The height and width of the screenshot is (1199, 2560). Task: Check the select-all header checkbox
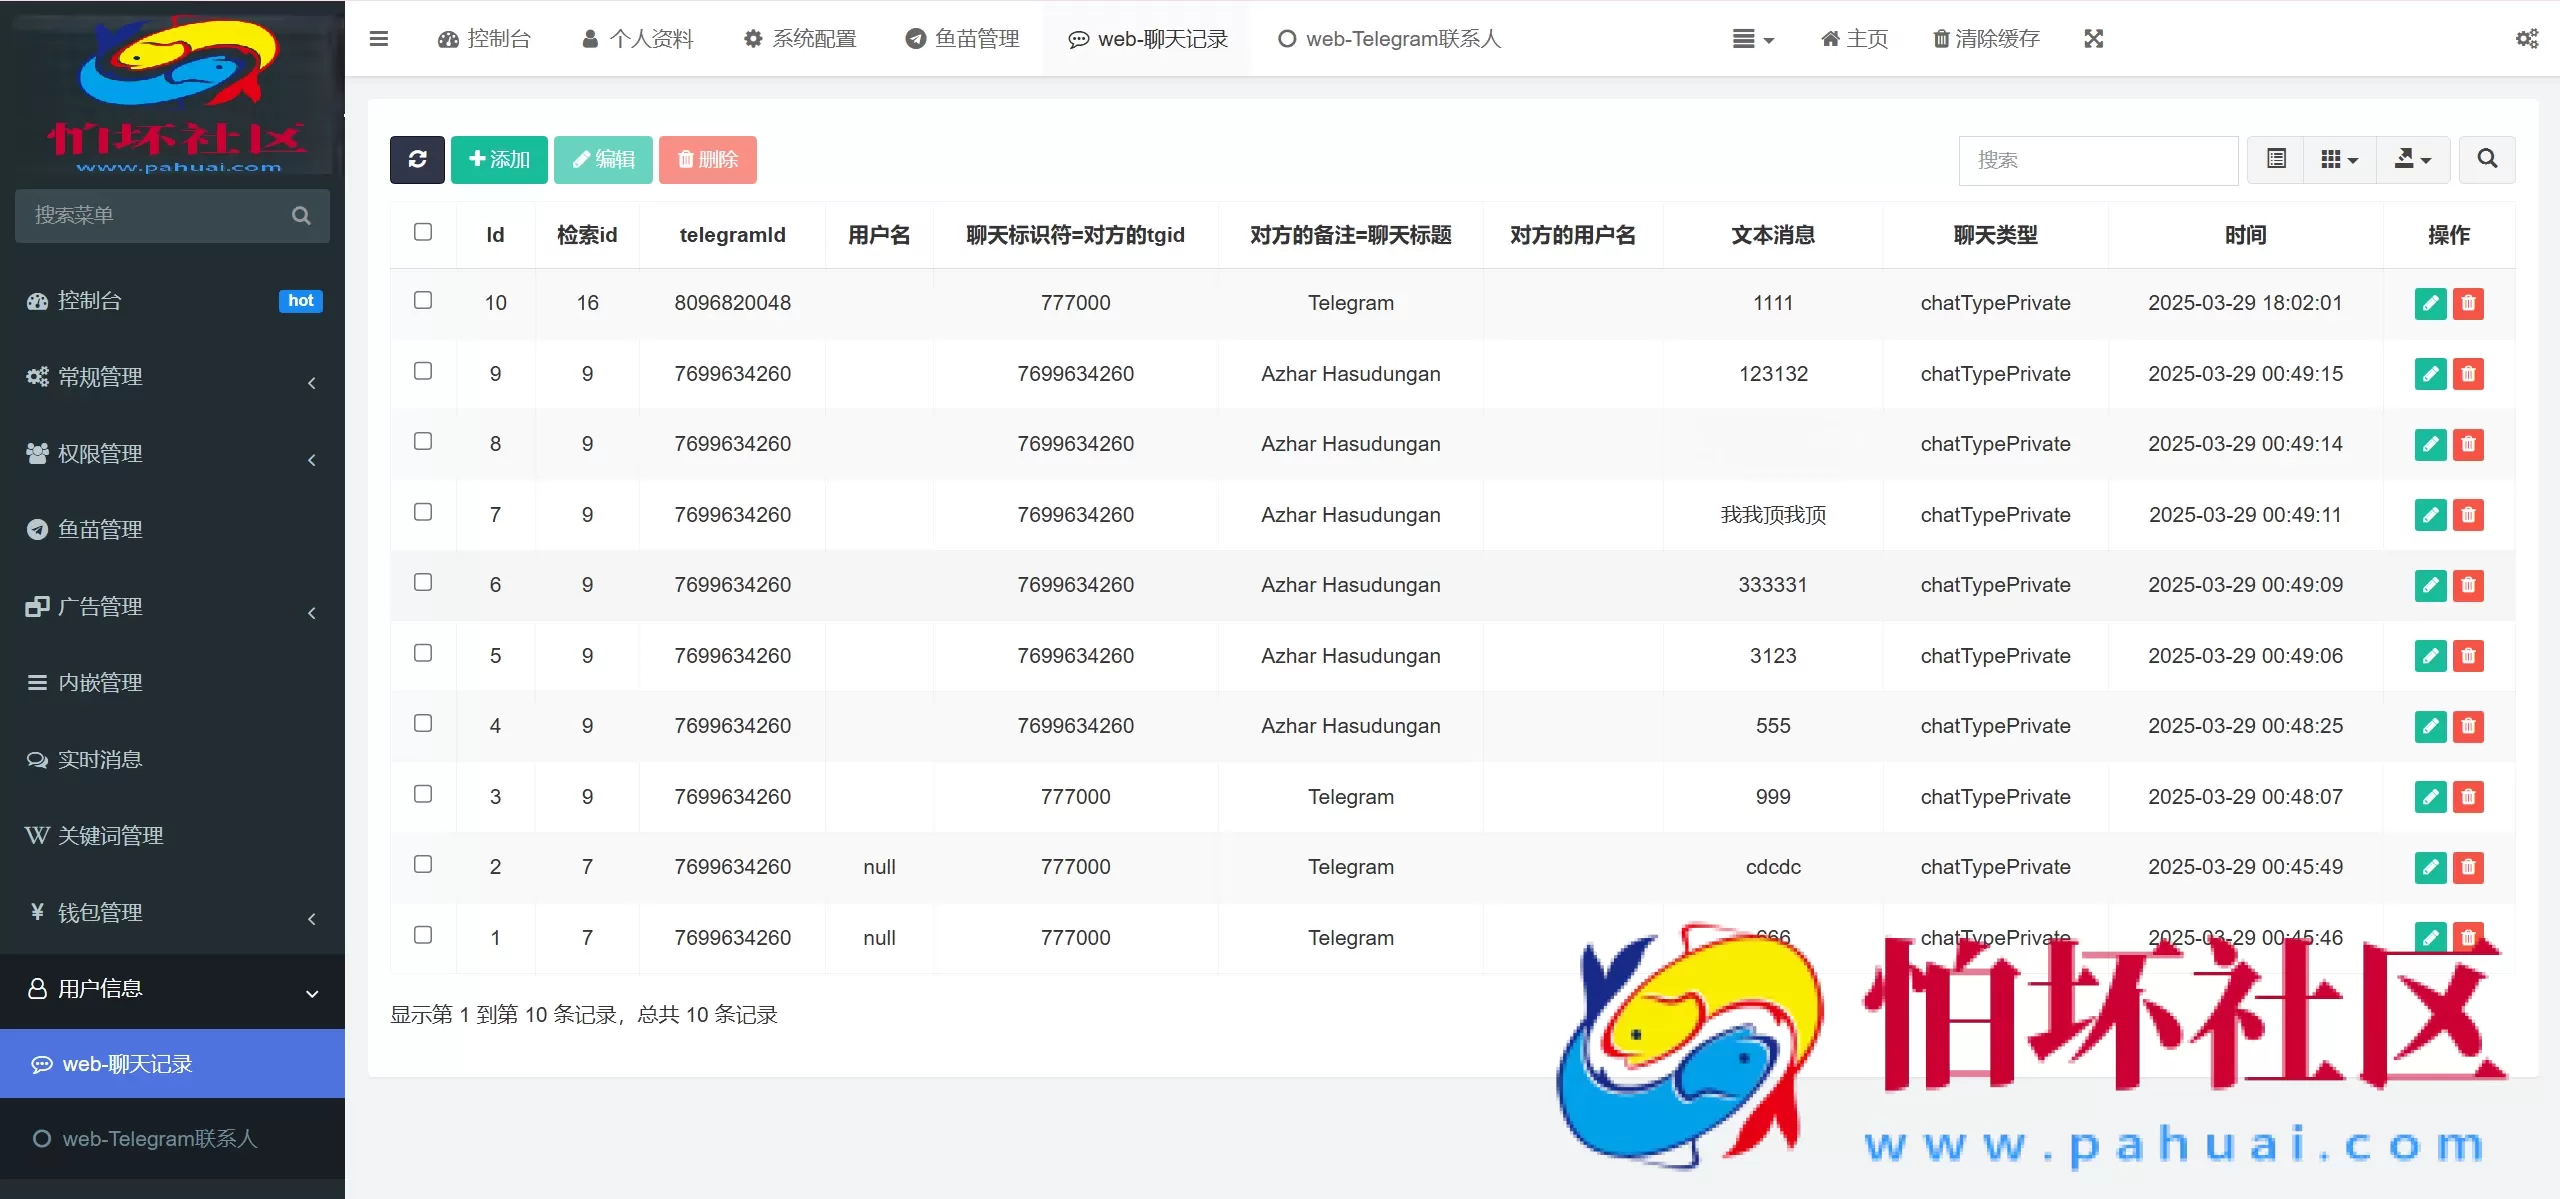(x=424, y=231)
